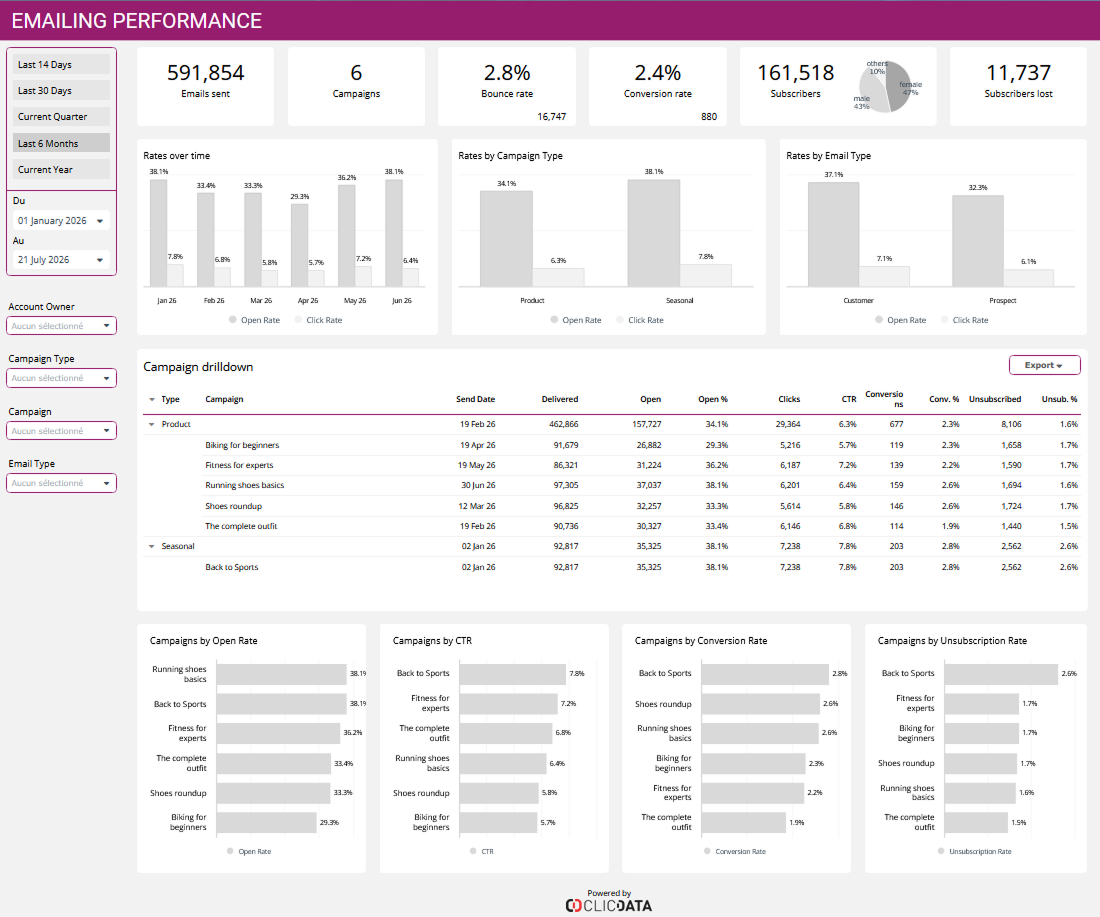This screenshot has width=1100, height=917.
Task: Select the Last 30 Days filter
Action: coord(61,91)
